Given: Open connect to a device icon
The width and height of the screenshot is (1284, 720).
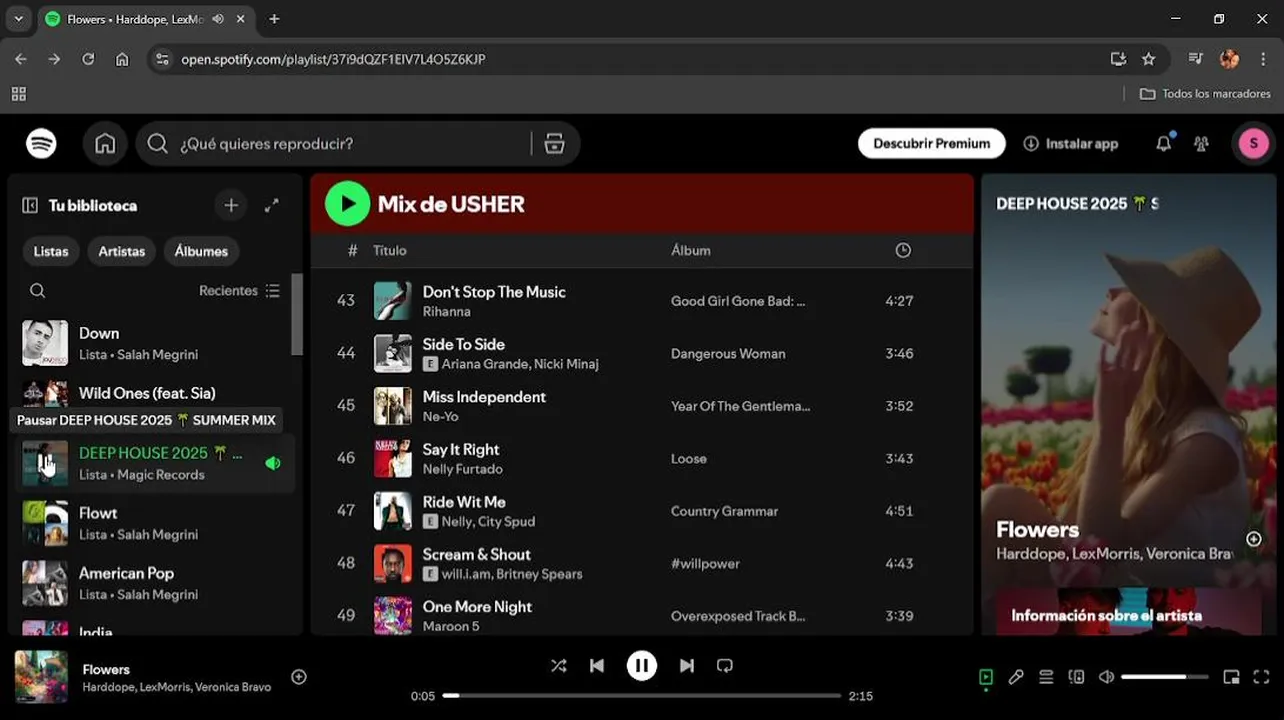Looking at the screenshot, I should (x=1076, y=677).
